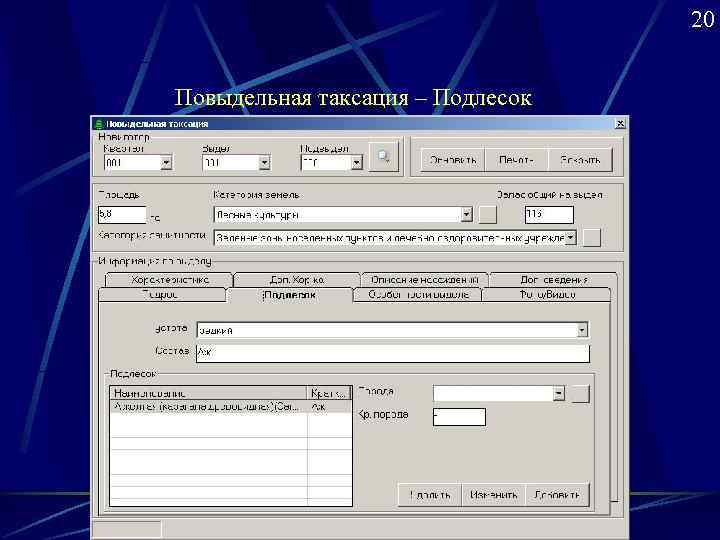The width and height of the screenshot is (720, 540).
Task: Click the second column header in the Подлесок table
Action: [330, 394]
